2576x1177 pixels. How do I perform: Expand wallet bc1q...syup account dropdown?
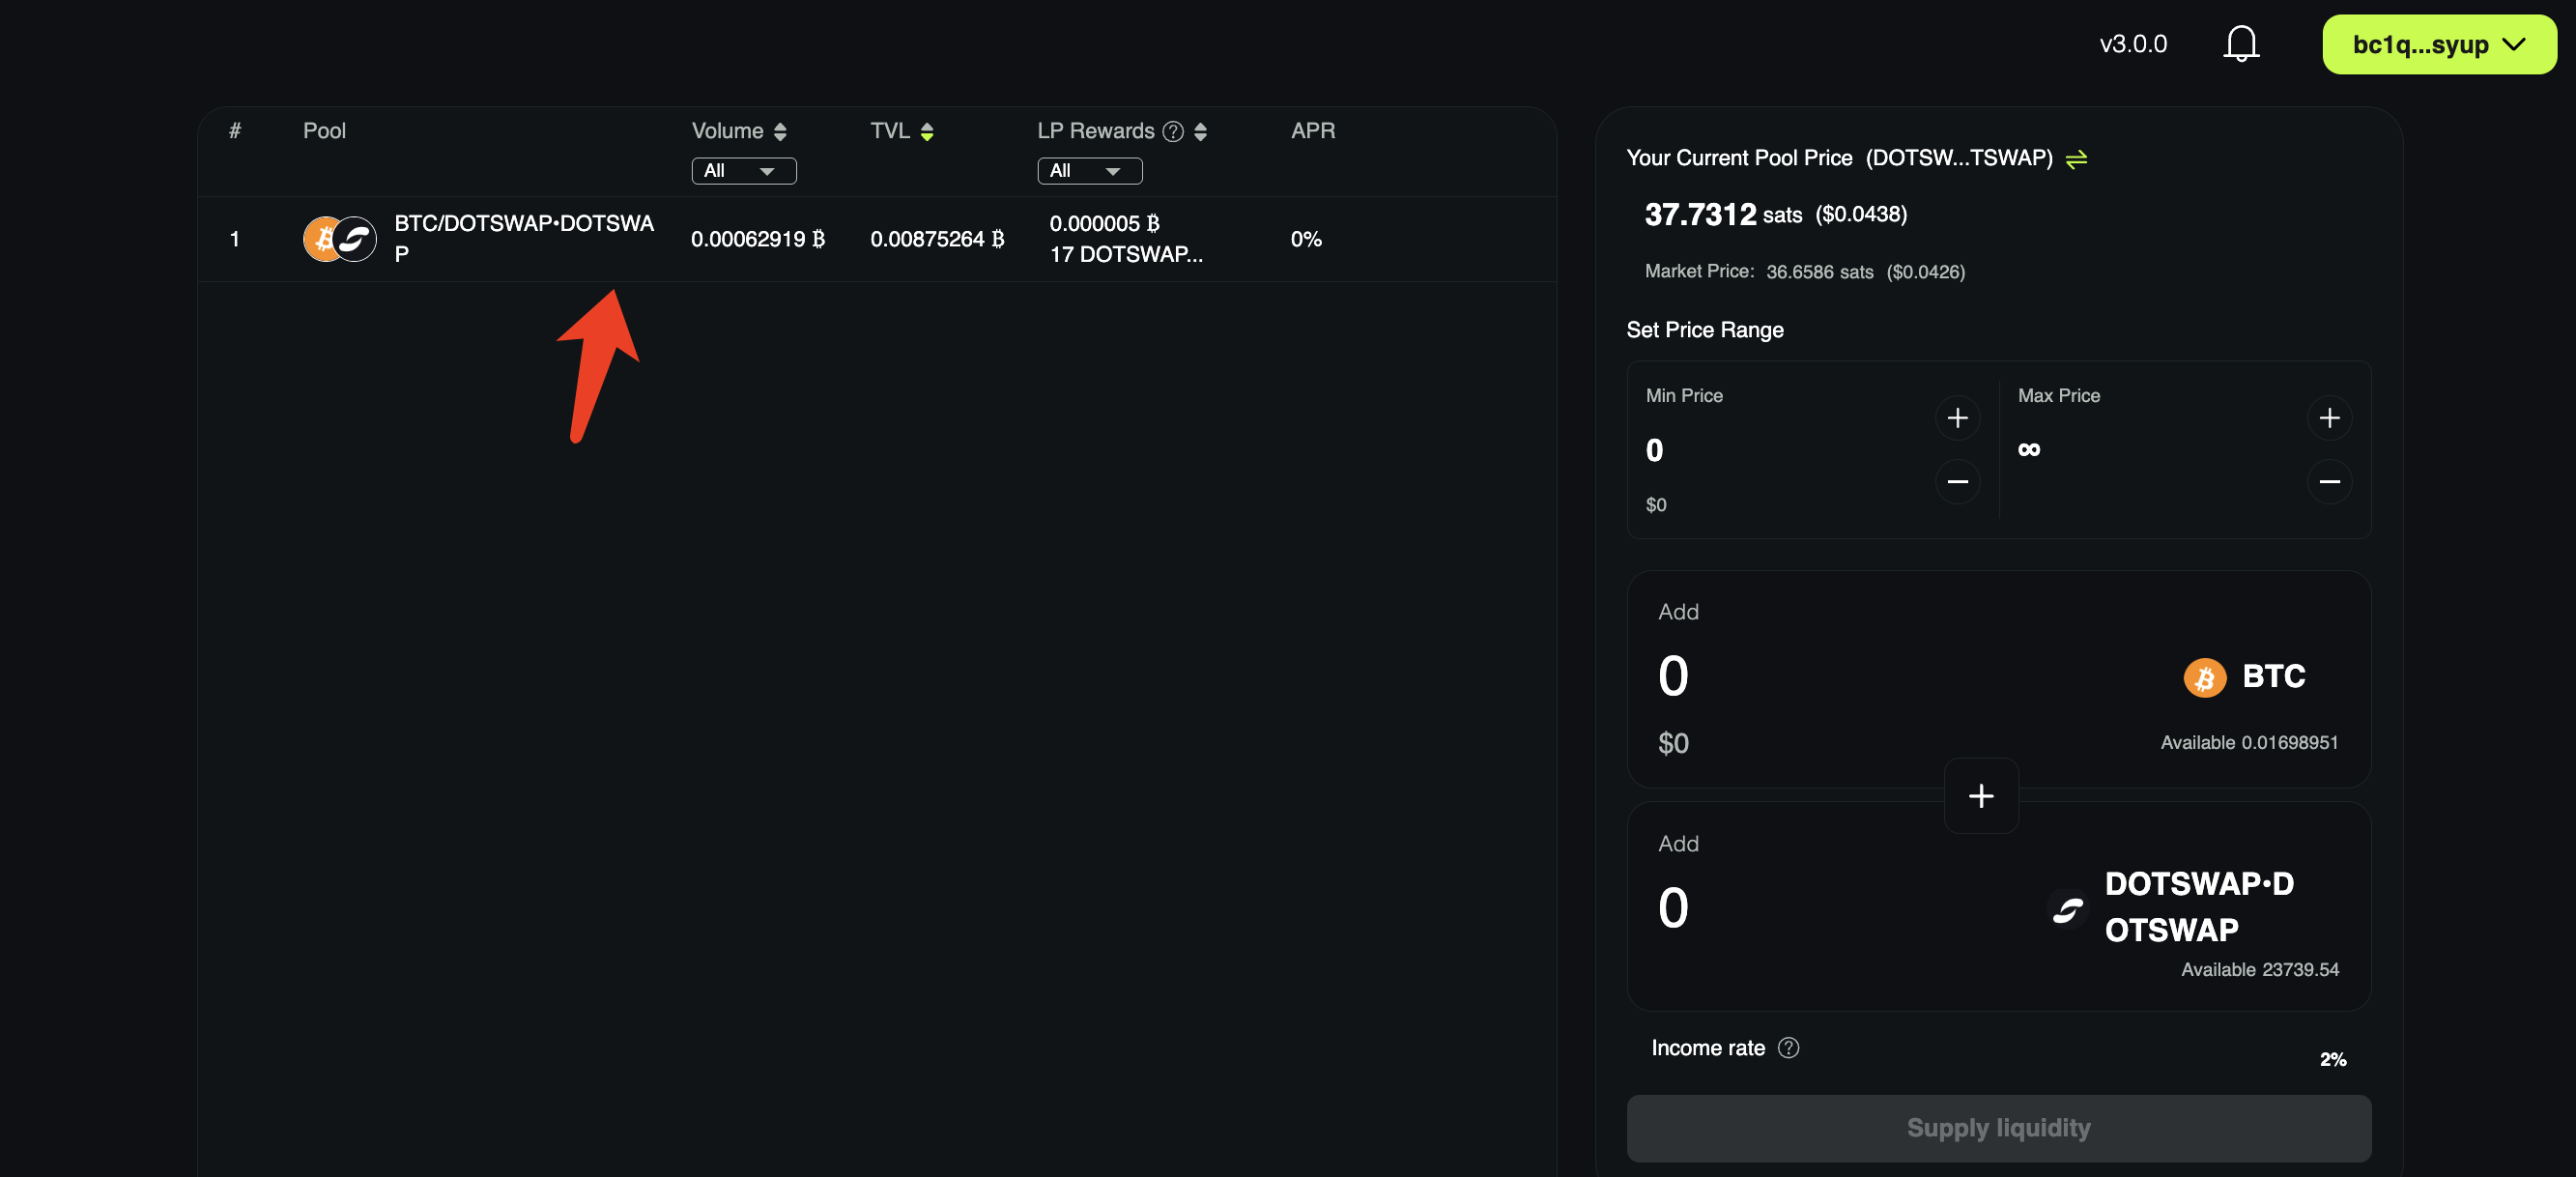coord(2438,44)
